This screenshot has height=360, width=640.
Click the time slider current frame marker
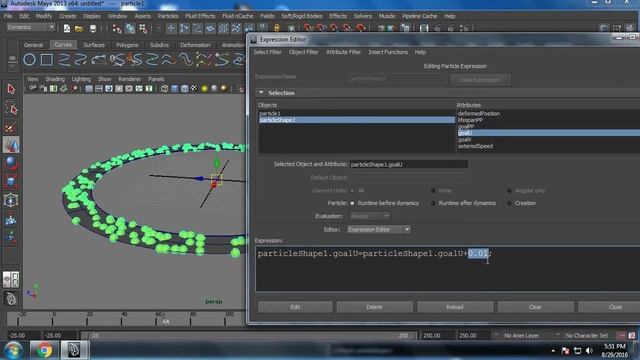pos(166,321)
